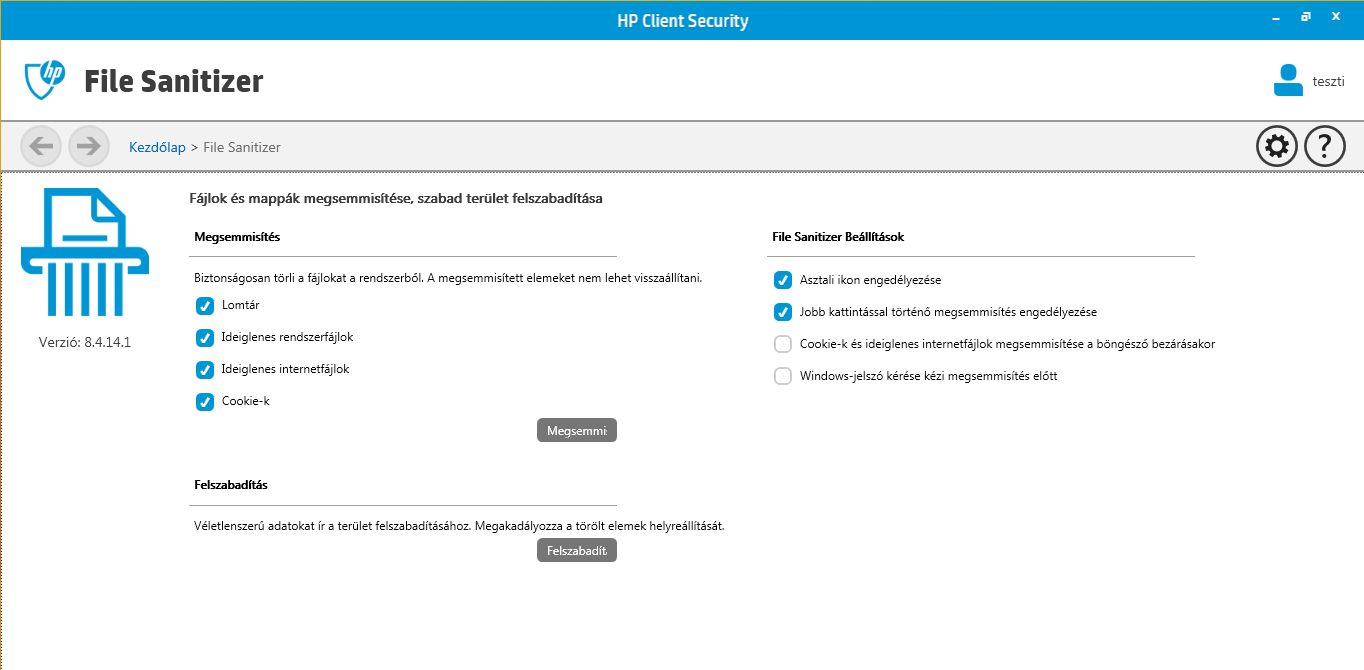Minimize the HP Client Security window
The width and height of the screenshot is (1364, 670).
point(1277,18)
